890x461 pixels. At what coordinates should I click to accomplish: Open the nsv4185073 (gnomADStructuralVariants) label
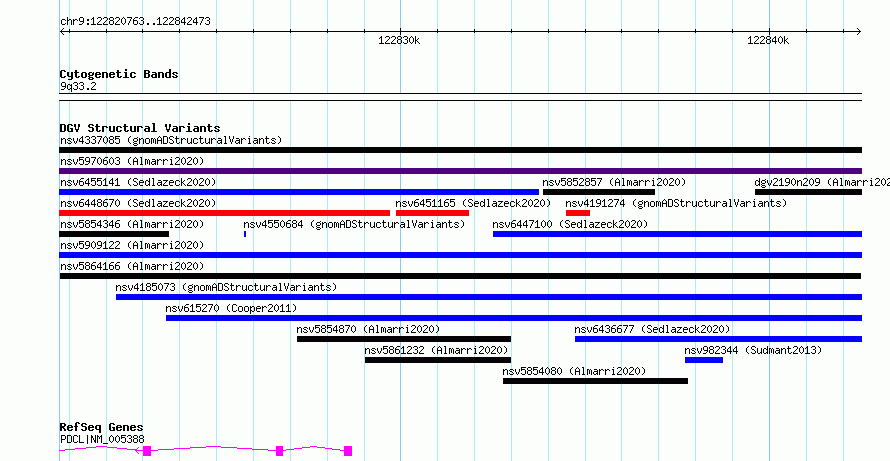coord(226,287)
